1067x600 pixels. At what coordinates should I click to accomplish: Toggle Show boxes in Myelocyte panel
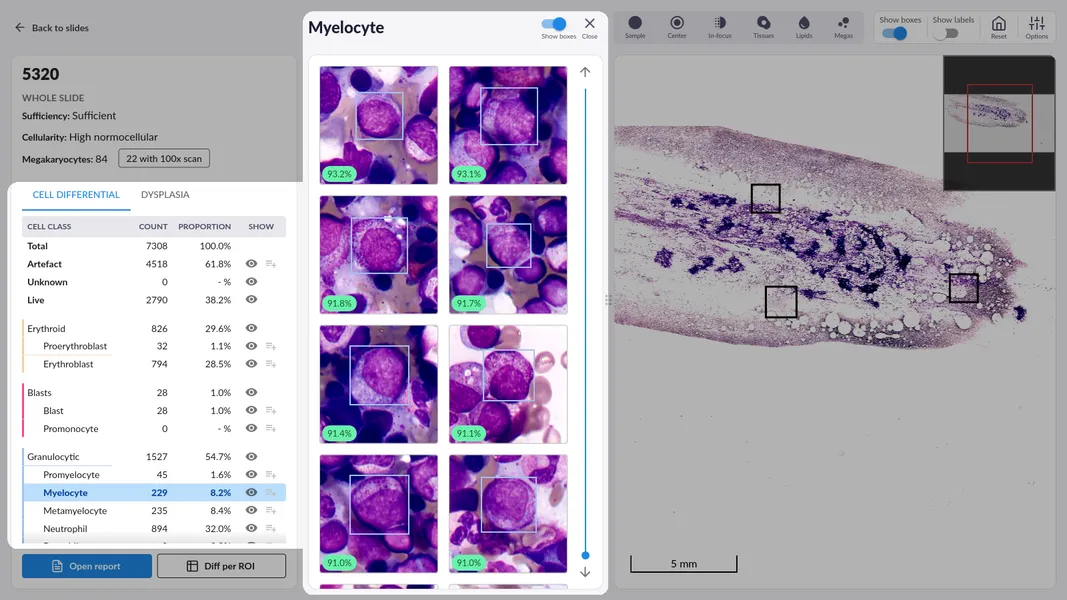coord(554,24)
